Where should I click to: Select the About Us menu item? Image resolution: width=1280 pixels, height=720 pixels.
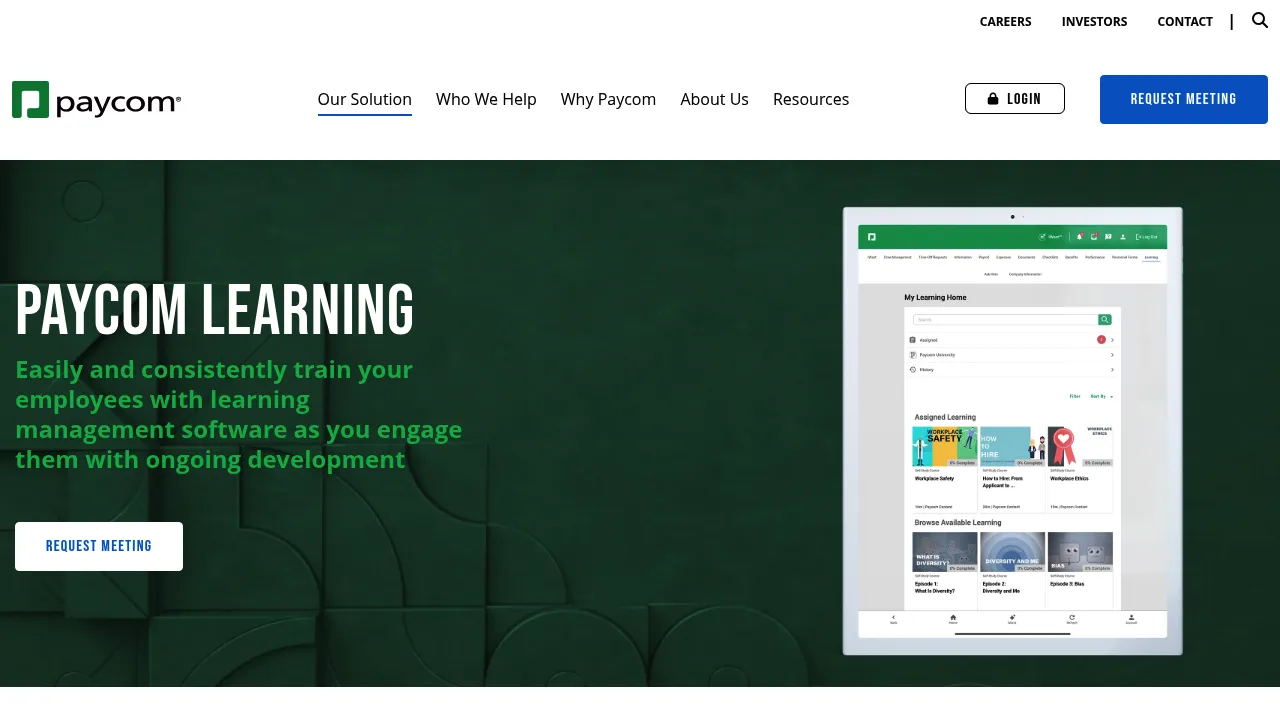pos(714,99)
